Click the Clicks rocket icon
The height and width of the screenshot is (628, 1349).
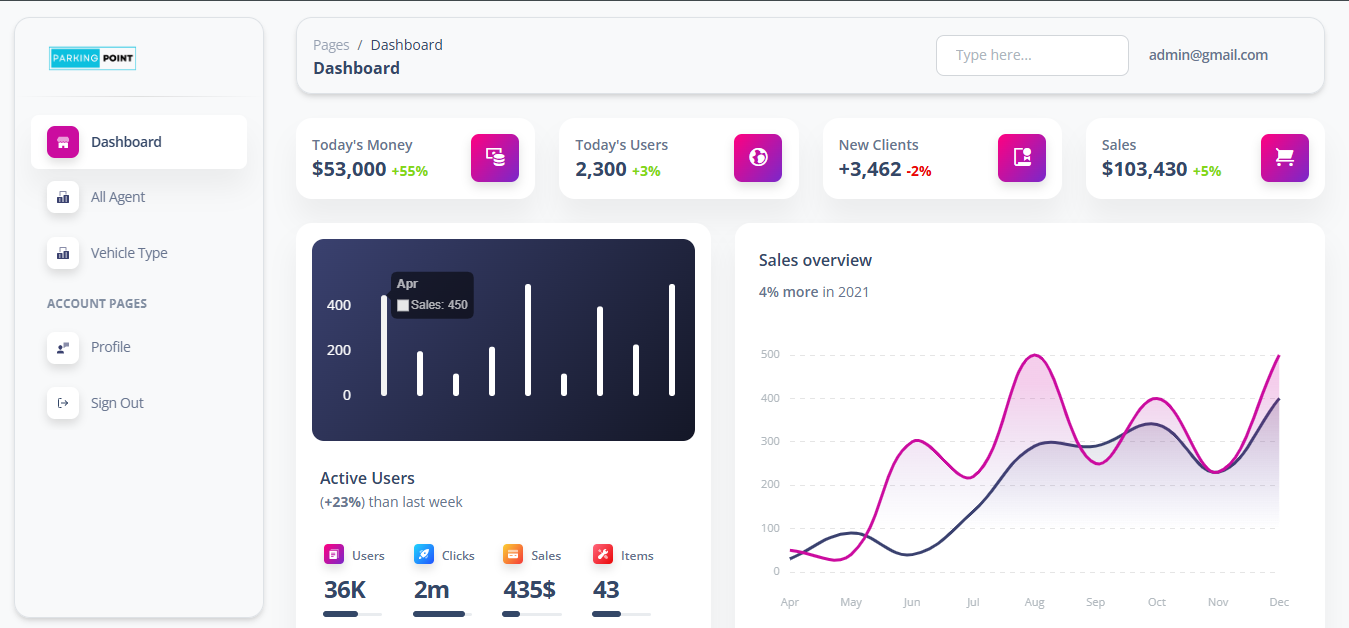pos(424,554)
